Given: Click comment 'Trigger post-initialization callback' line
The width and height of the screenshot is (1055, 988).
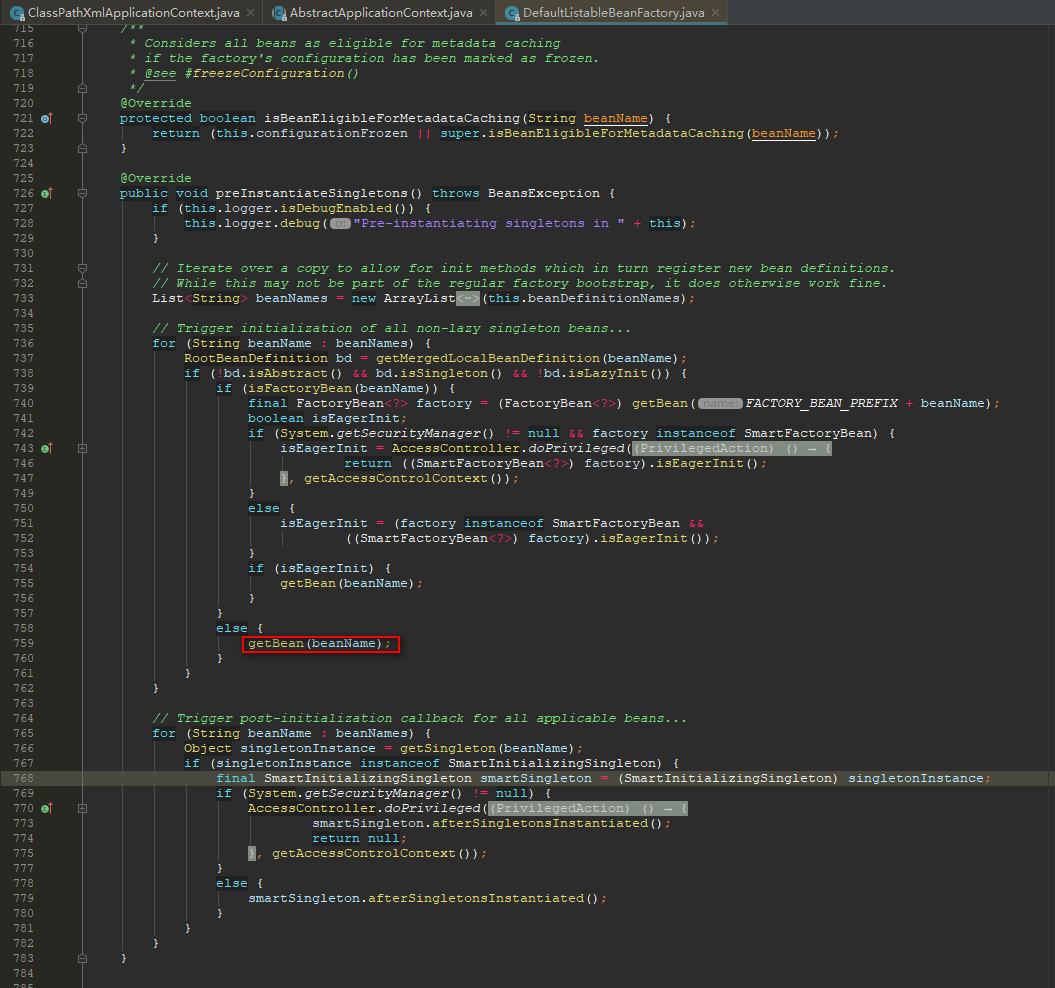Looking at the screenshot, I should [419, 718].
